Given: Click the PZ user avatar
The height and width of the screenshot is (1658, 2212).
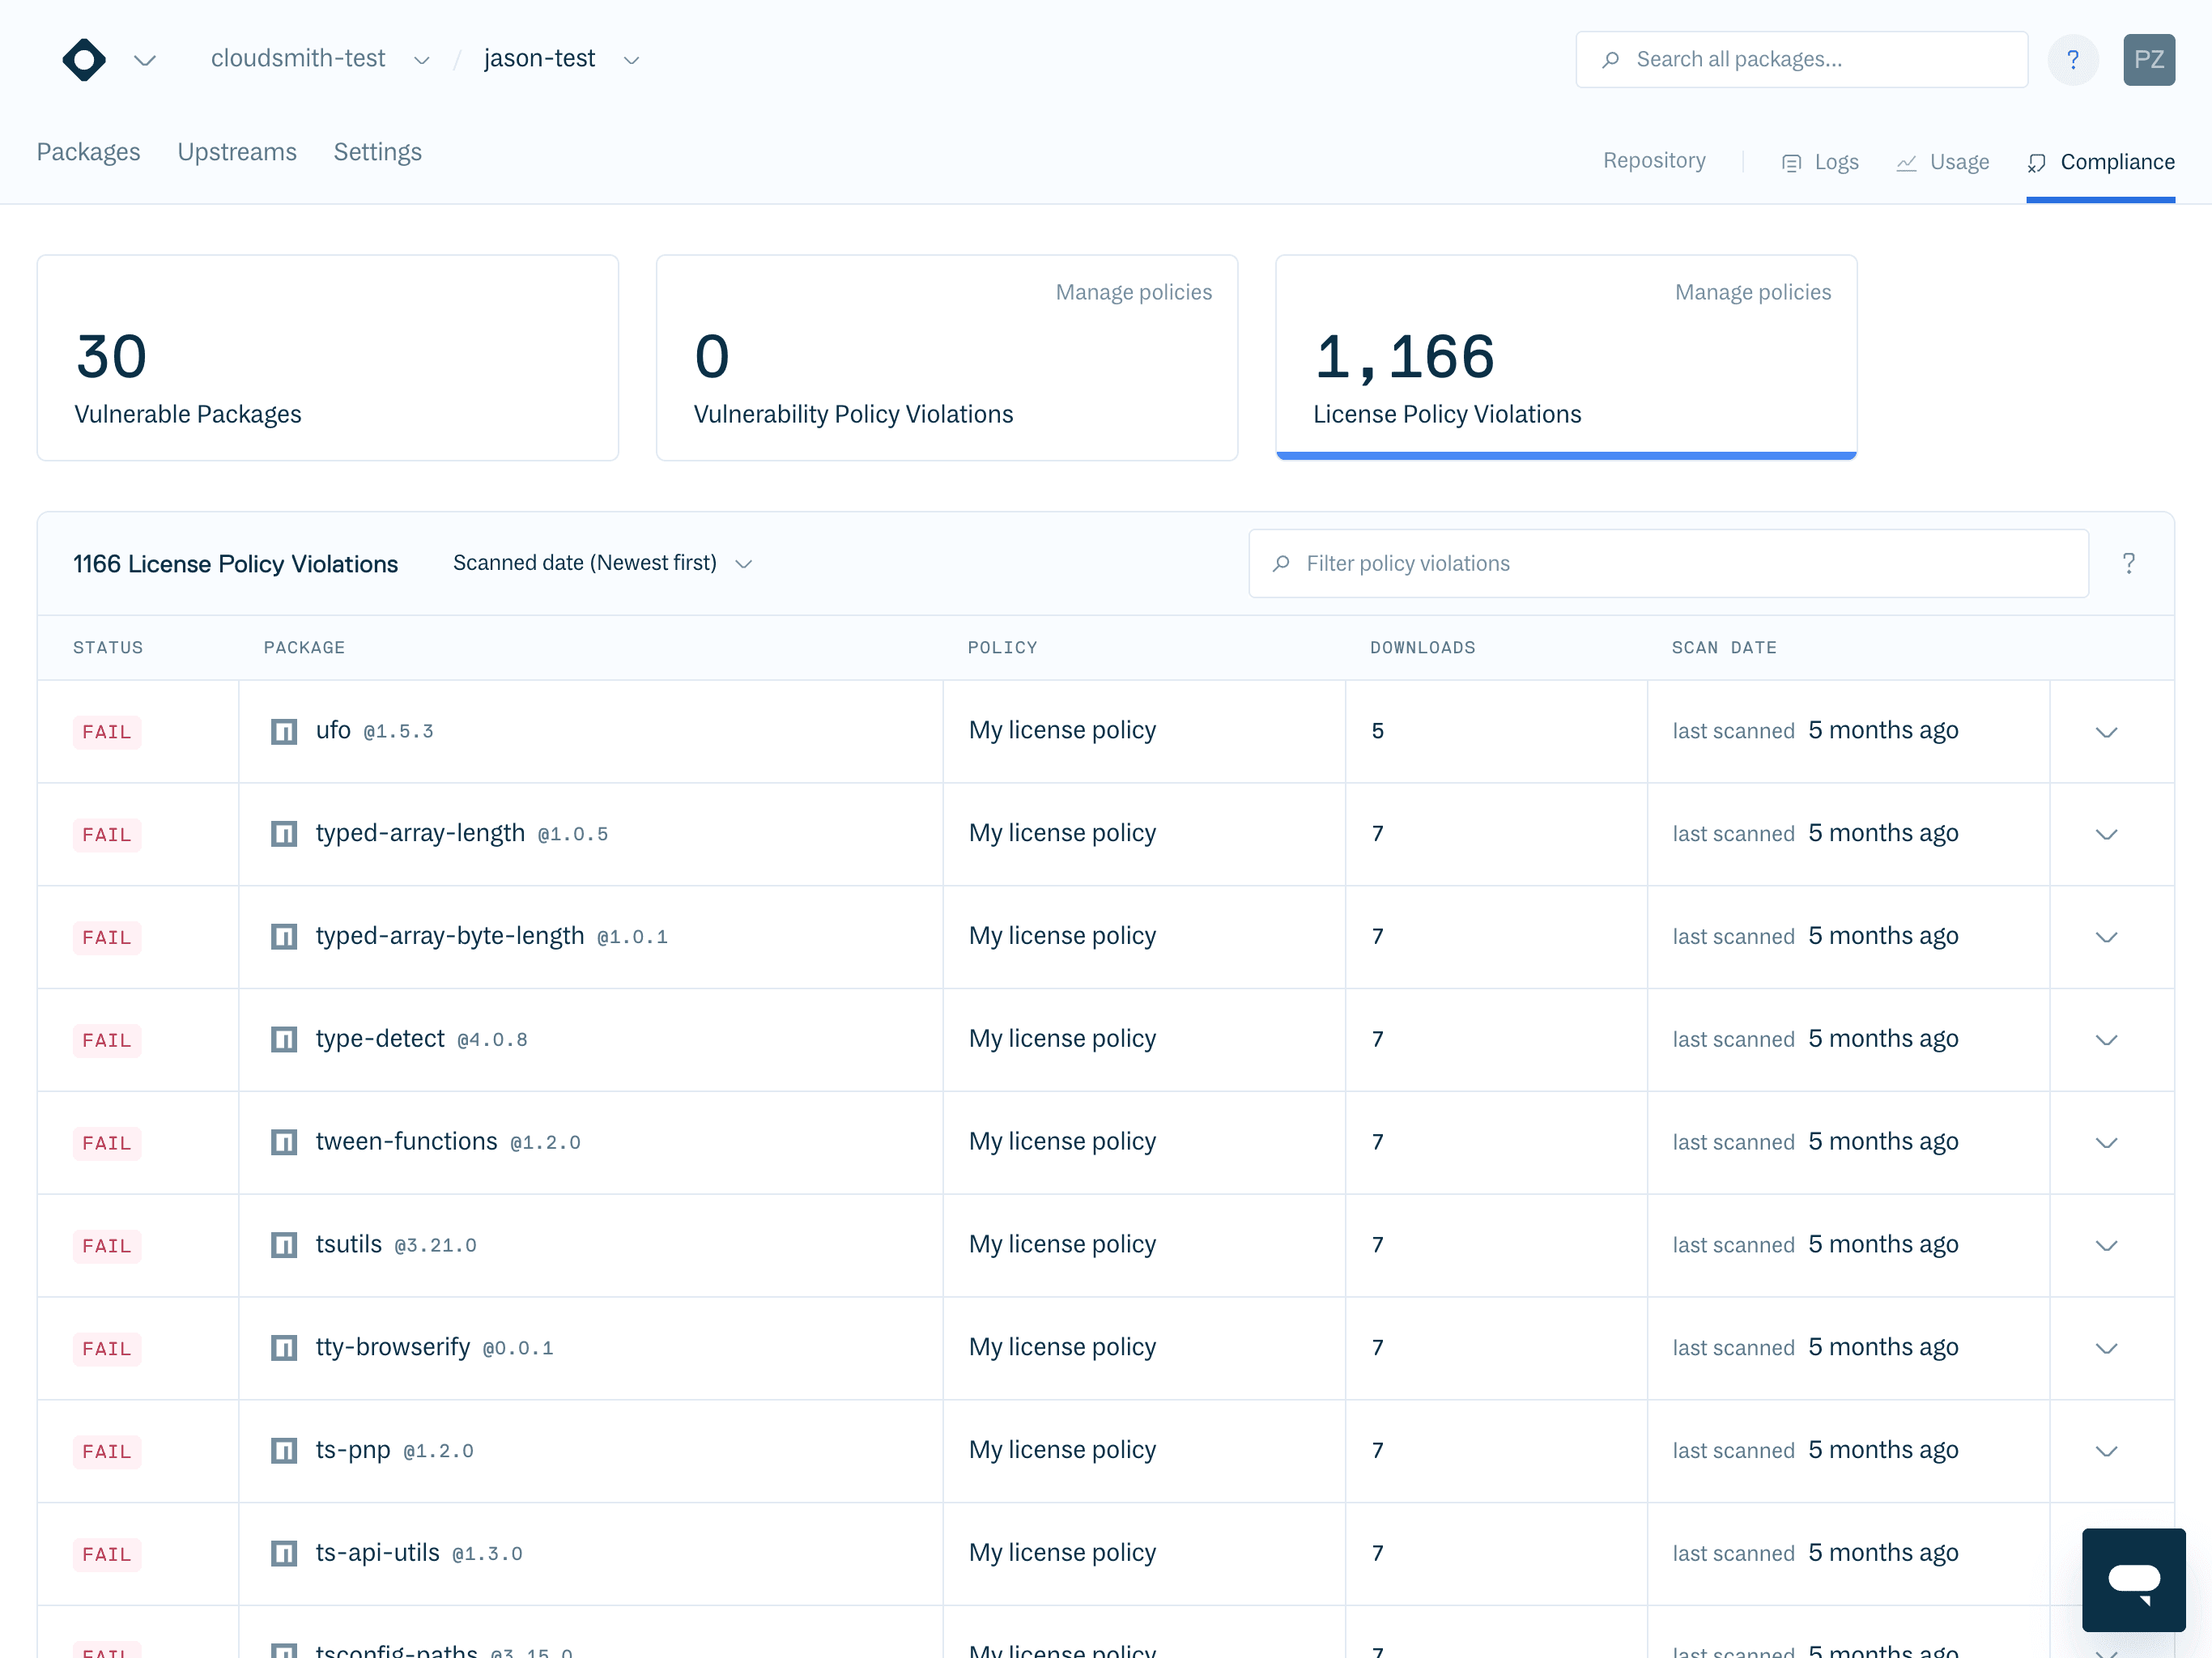Looking at the screenshot, I should (2149, 59).
